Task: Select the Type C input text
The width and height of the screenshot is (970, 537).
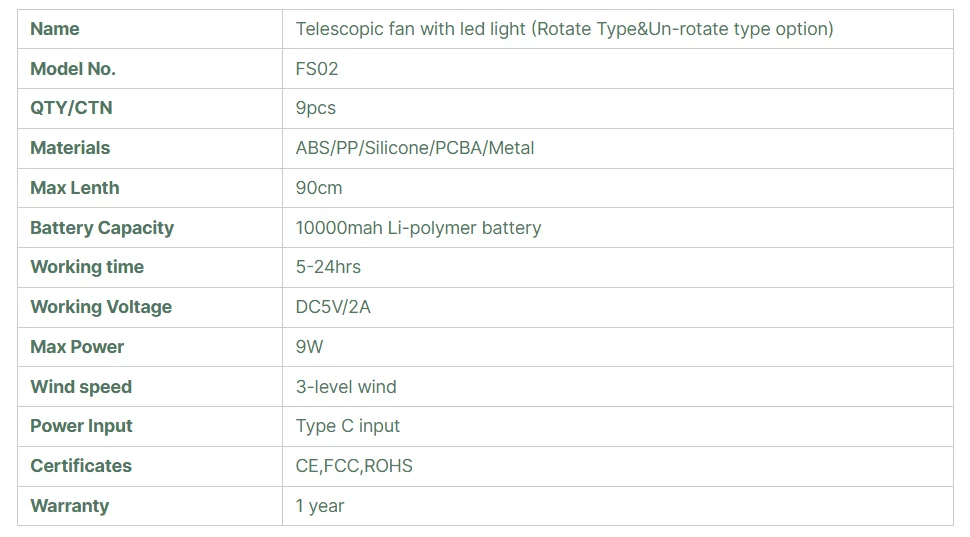Action: point(348,426)
